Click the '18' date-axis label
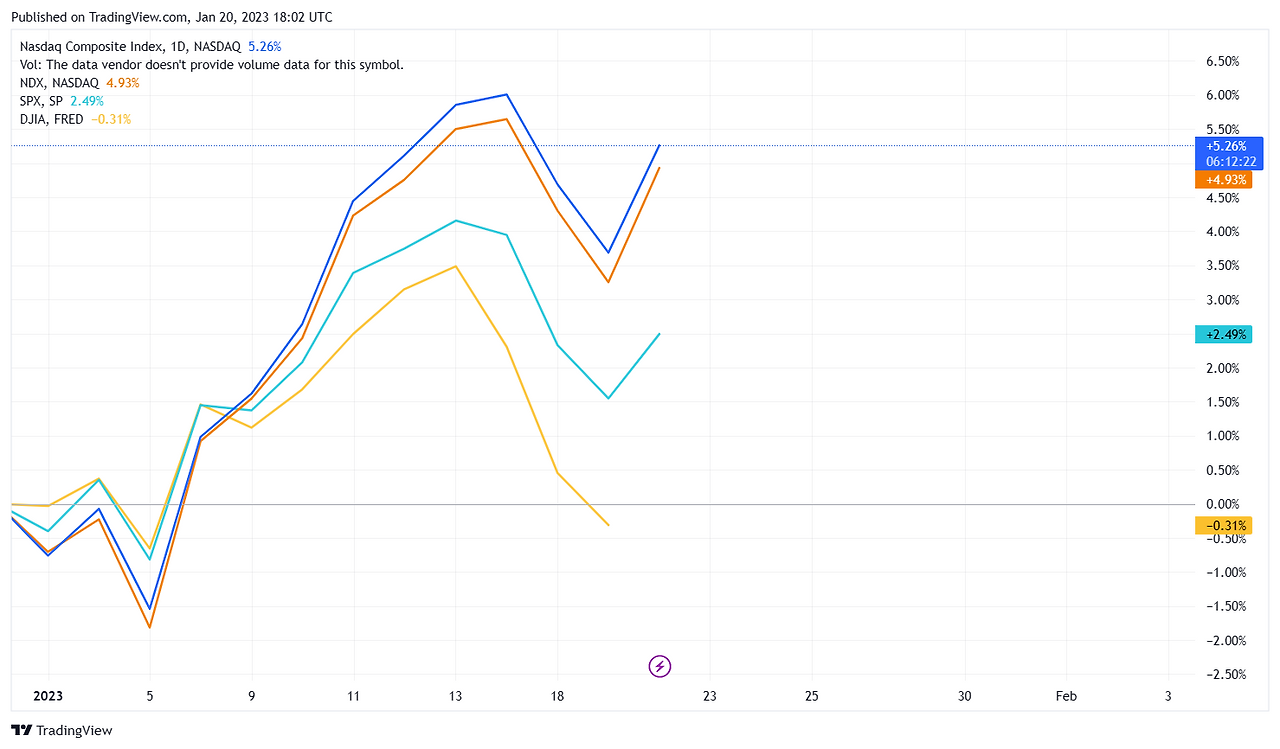The image size is (1280, 749). pos(557,696)
